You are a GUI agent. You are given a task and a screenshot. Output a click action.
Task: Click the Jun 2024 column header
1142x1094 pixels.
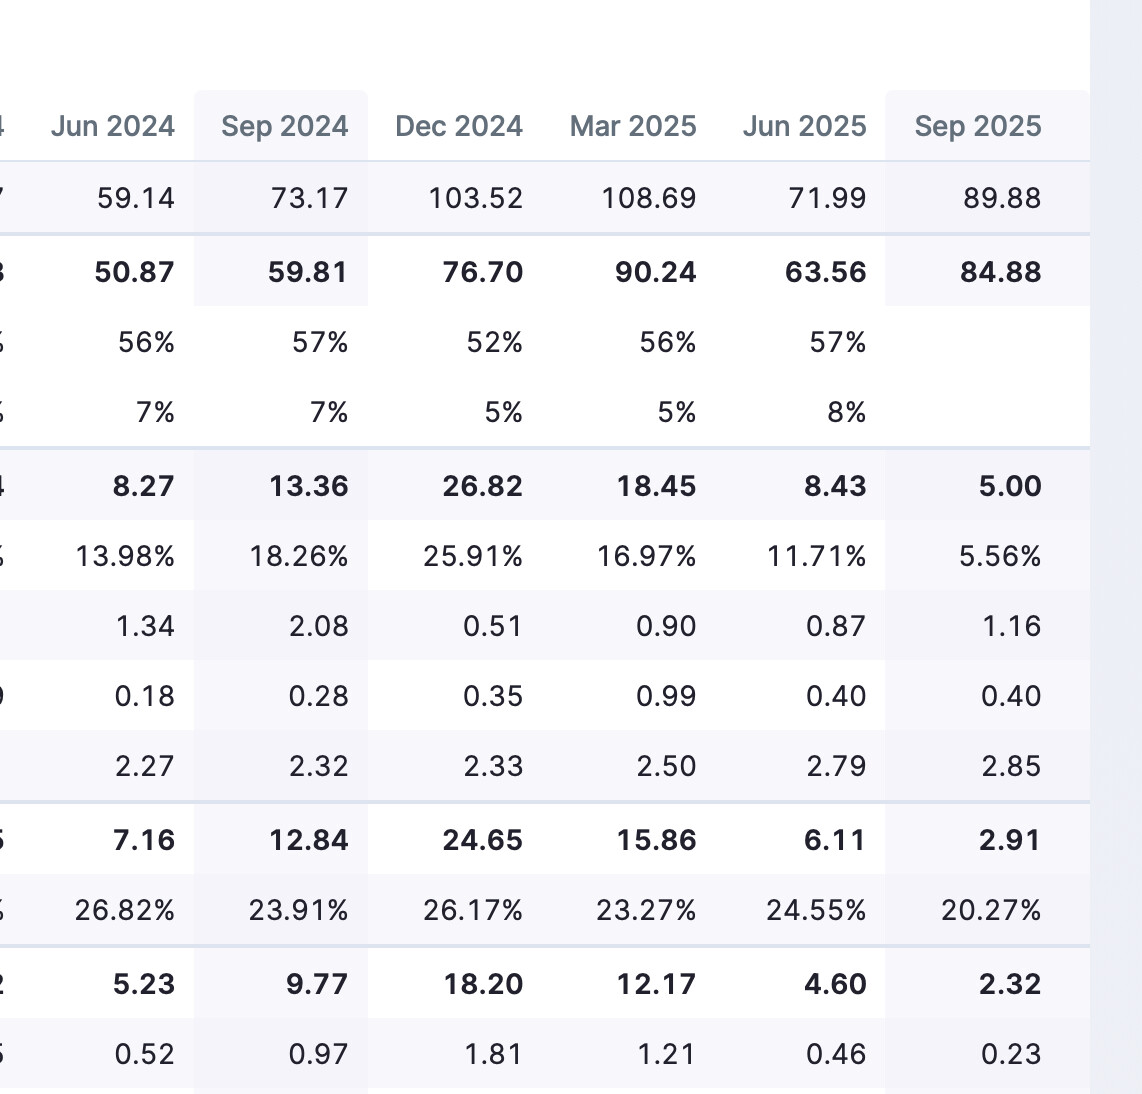(112, 126)
